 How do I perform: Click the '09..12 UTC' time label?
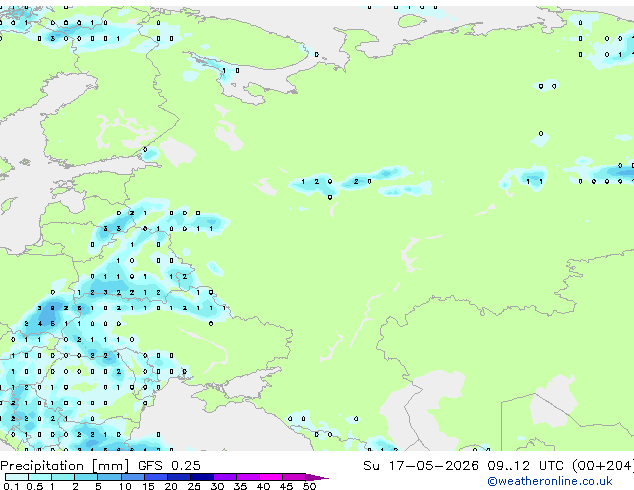525,466
